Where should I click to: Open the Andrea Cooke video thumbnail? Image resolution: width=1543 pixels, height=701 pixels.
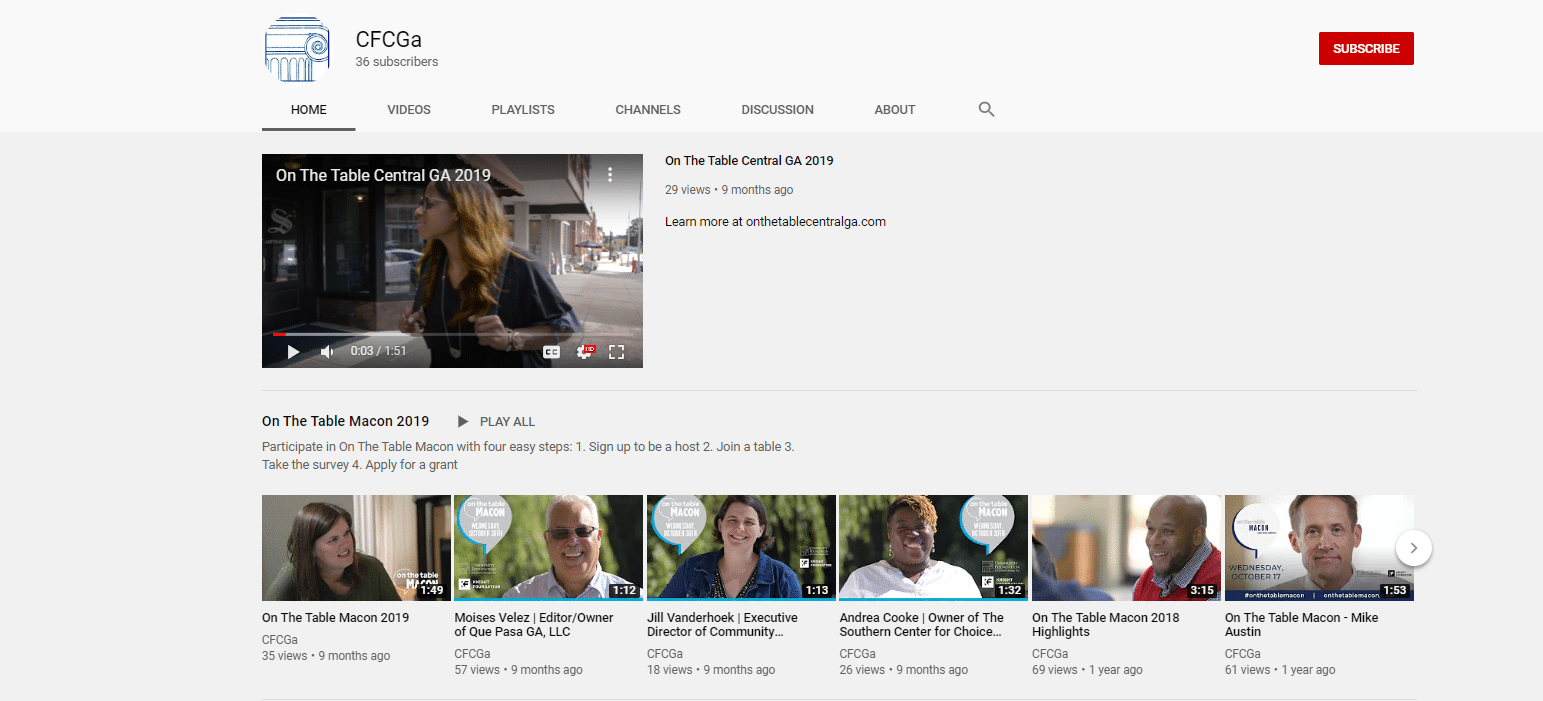[934, 548]
